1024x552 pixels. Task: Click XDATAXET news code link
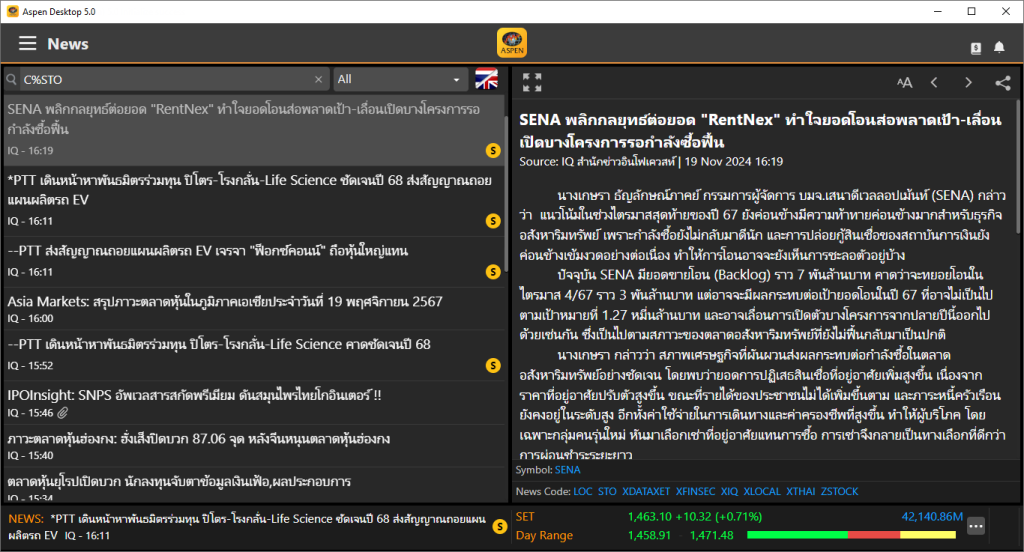click(646, 492)
